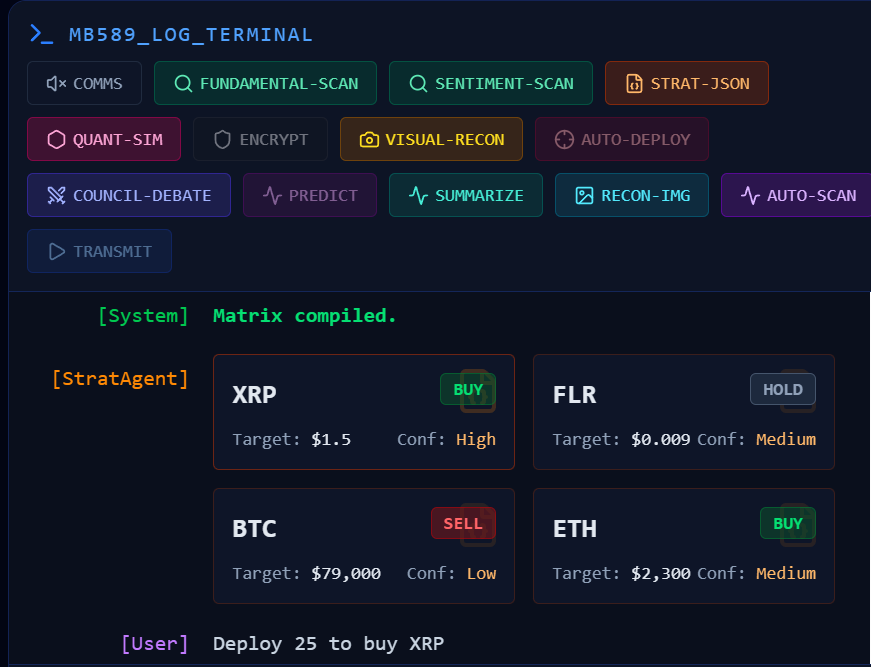Click 'Deploy 25 to buy XRP' message
The width and height of the screenshot is (871, 667).
click(x=328, y=644)
